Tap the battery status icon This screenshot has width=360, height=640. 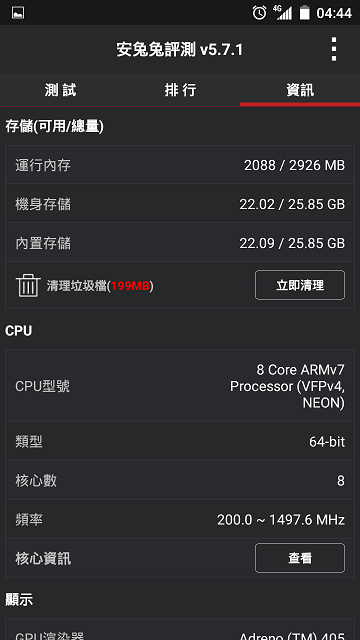point(304,13)
